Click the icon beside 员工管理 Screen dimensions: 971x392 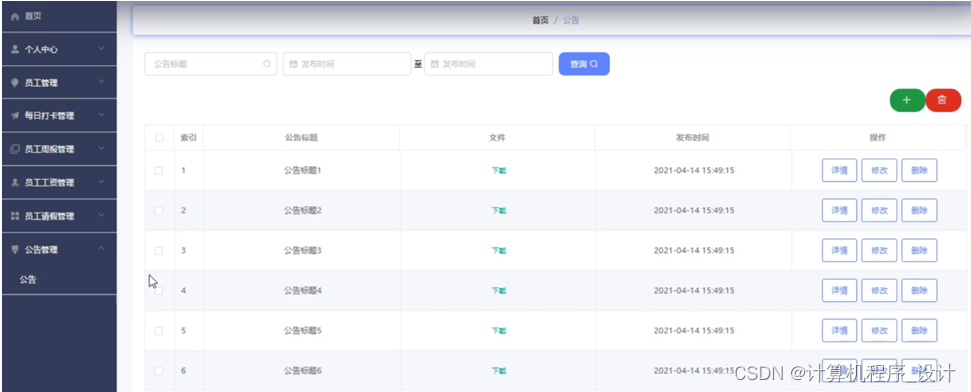[15, 83]
